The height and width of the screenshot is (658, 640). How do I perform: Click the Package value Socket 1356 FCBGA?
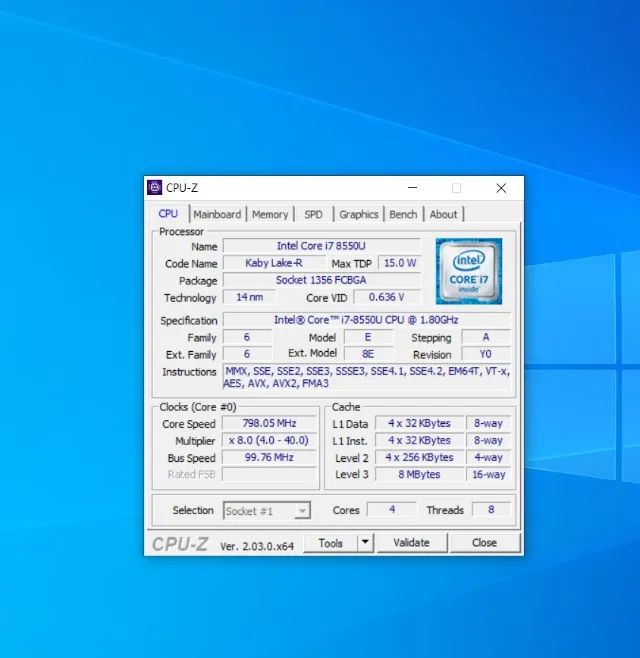click(x=321, y=280)
